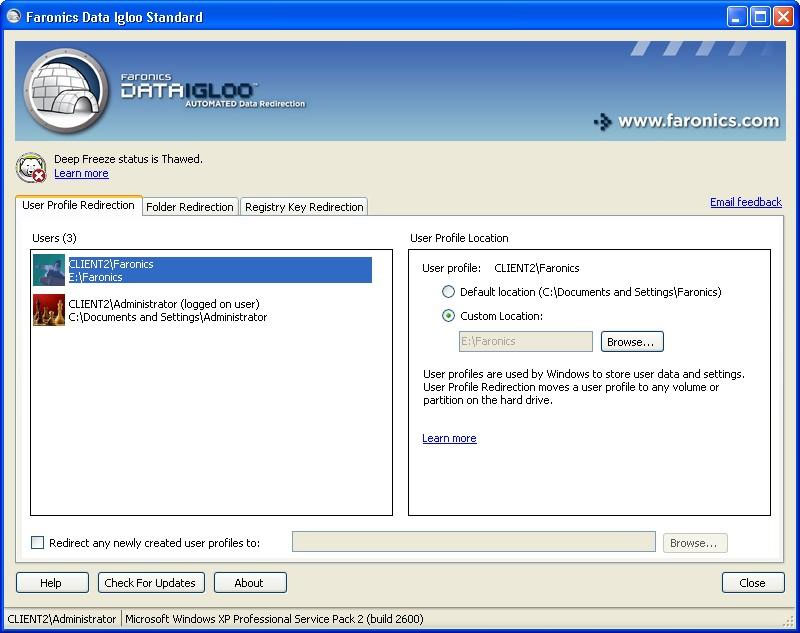The width and height of the screenshot is (800, 633).
Task: Close the window with the red X
Action: pyautogui.click(x=783, y=17)
